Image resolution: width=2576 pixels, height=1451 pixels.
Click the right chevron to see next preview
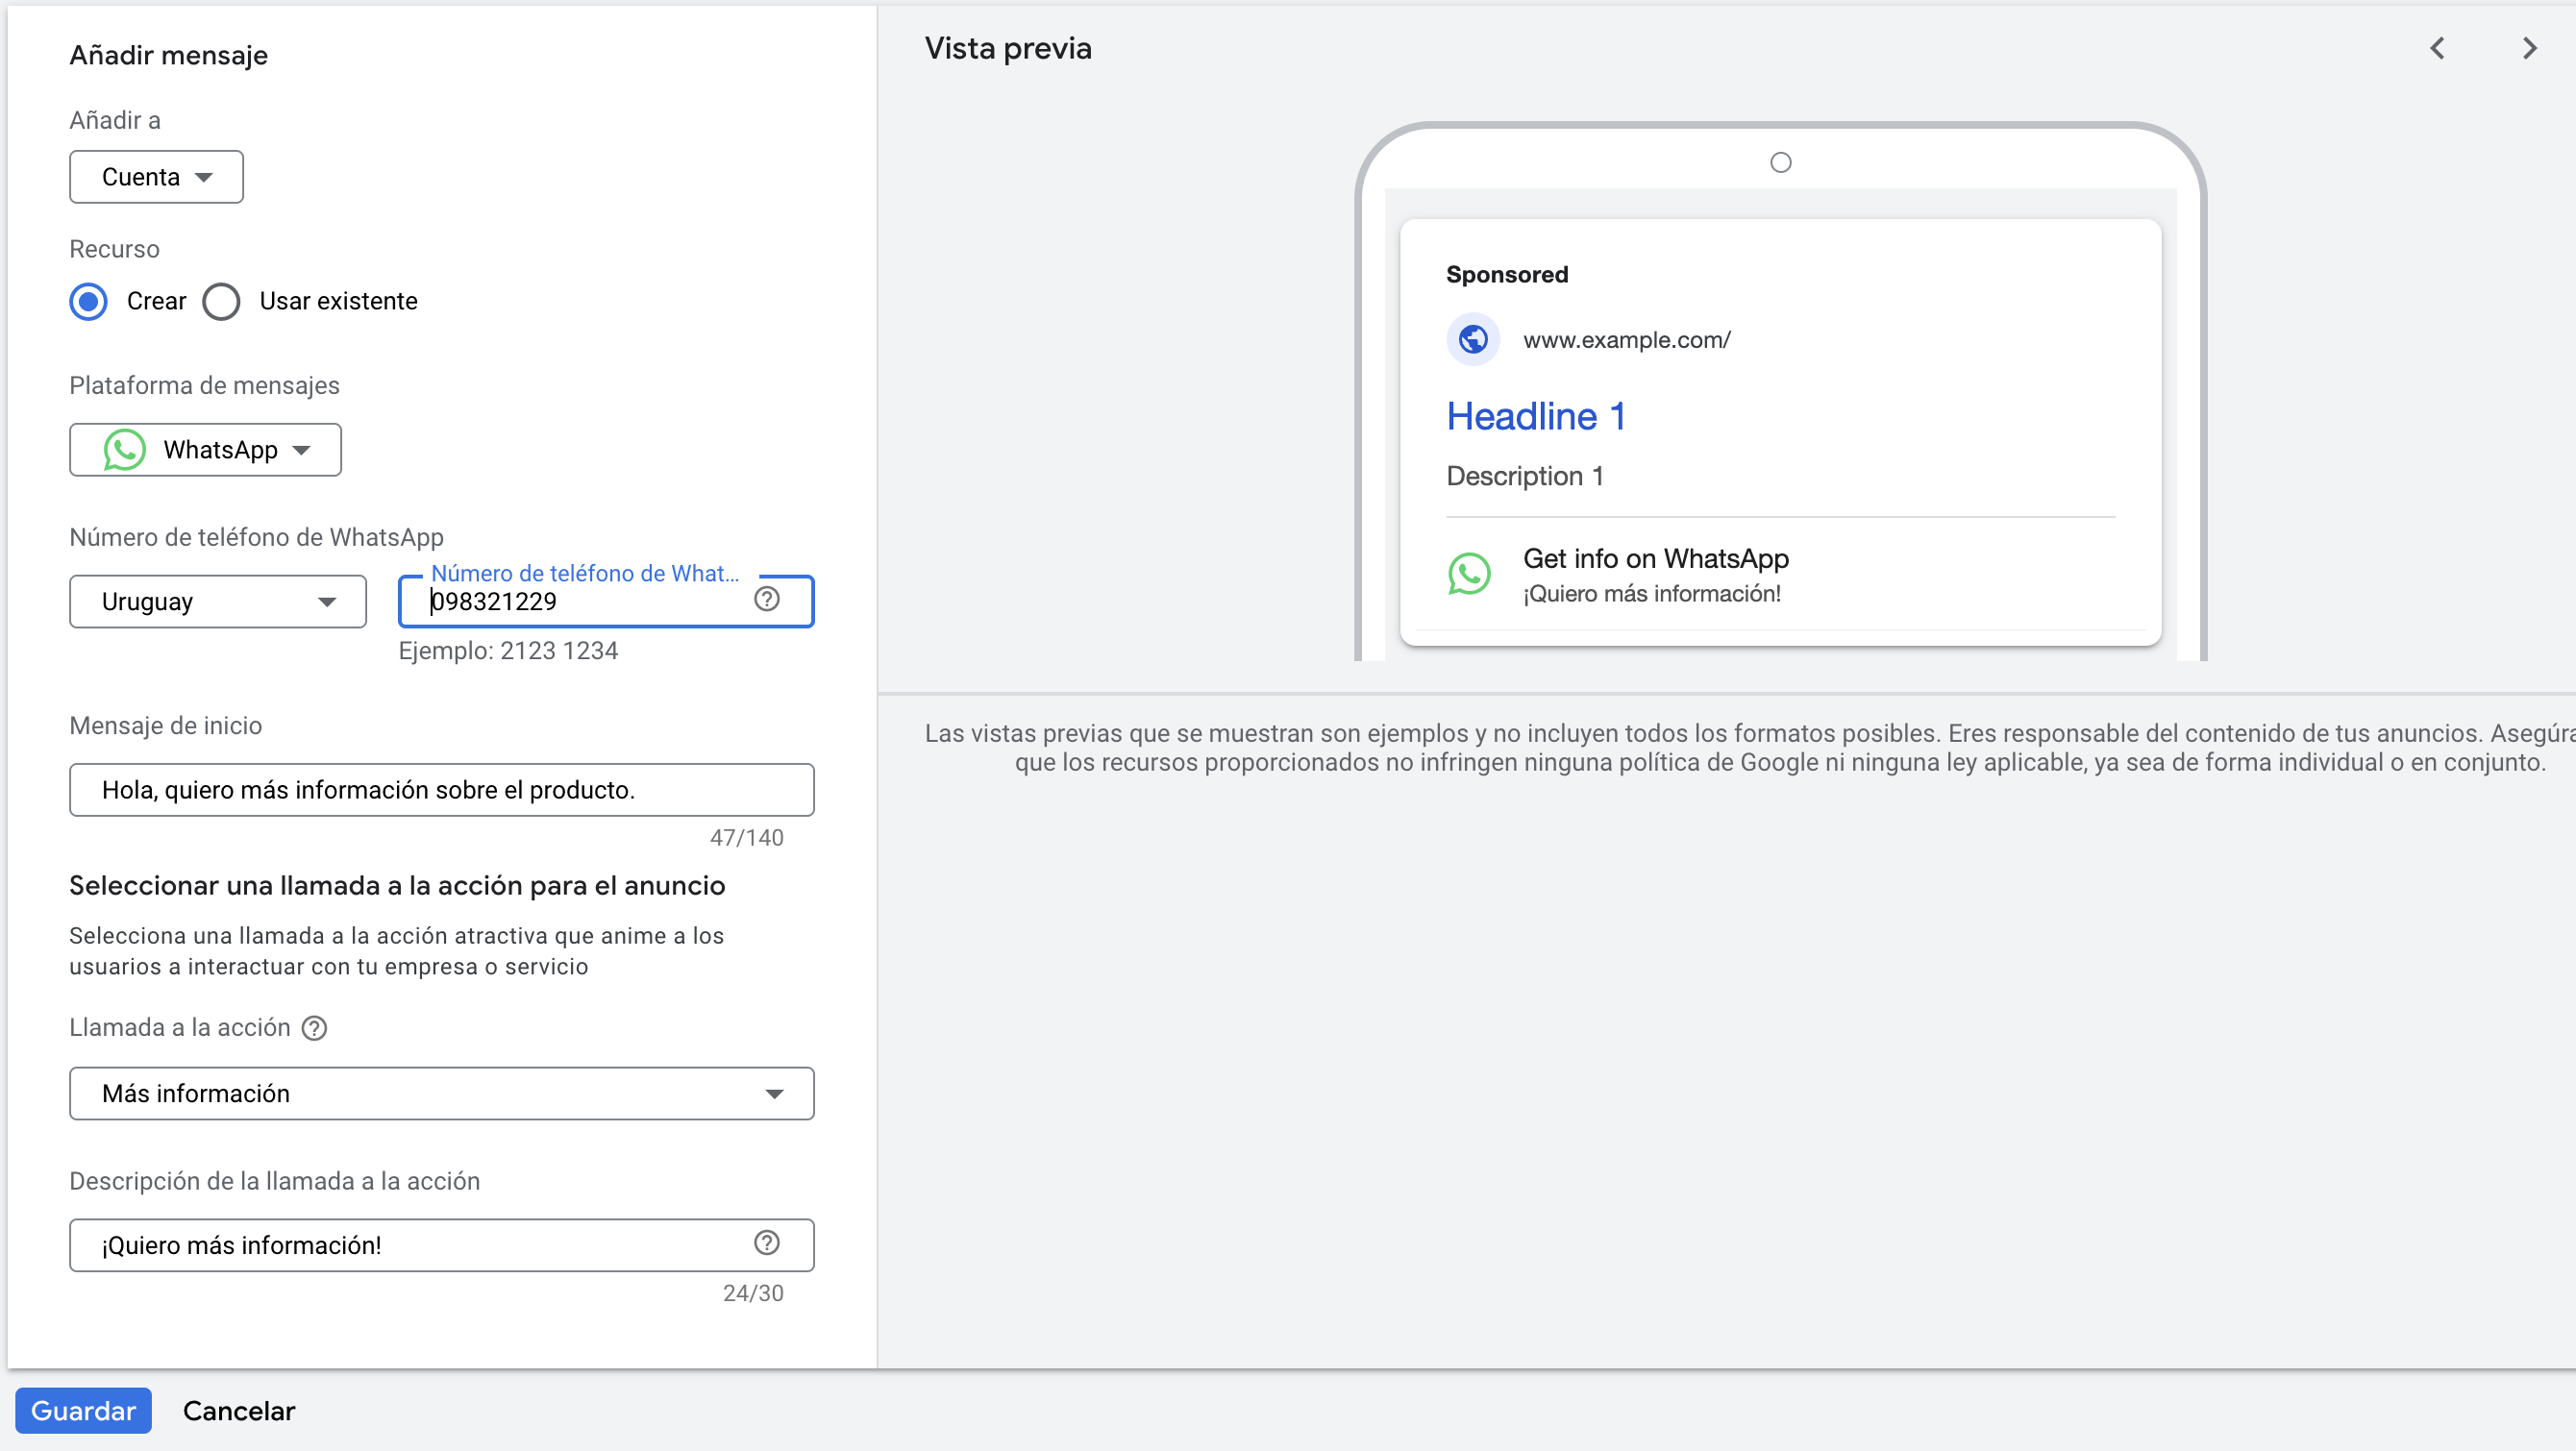click(2529, 47)
